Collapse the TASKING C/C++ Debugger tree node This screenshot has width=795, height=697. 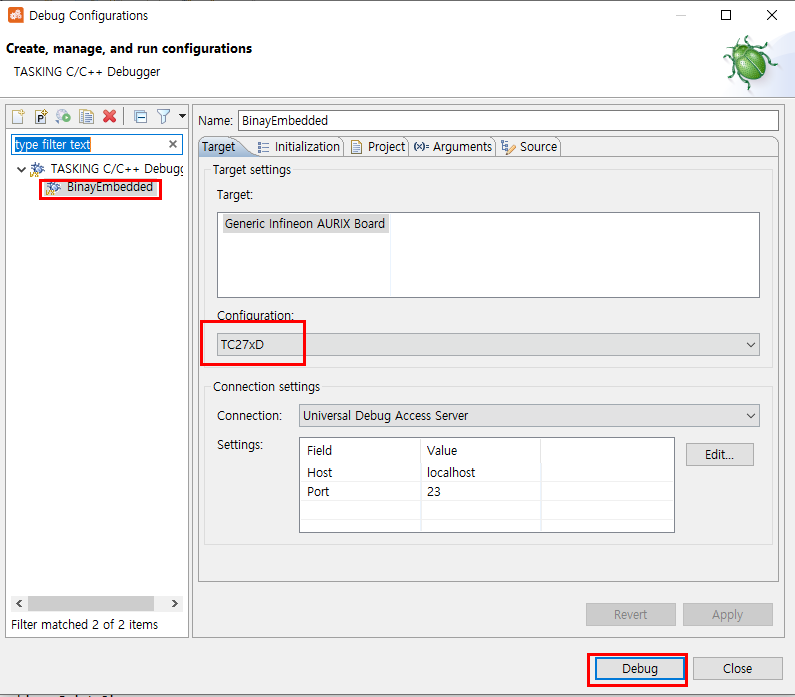21,169
